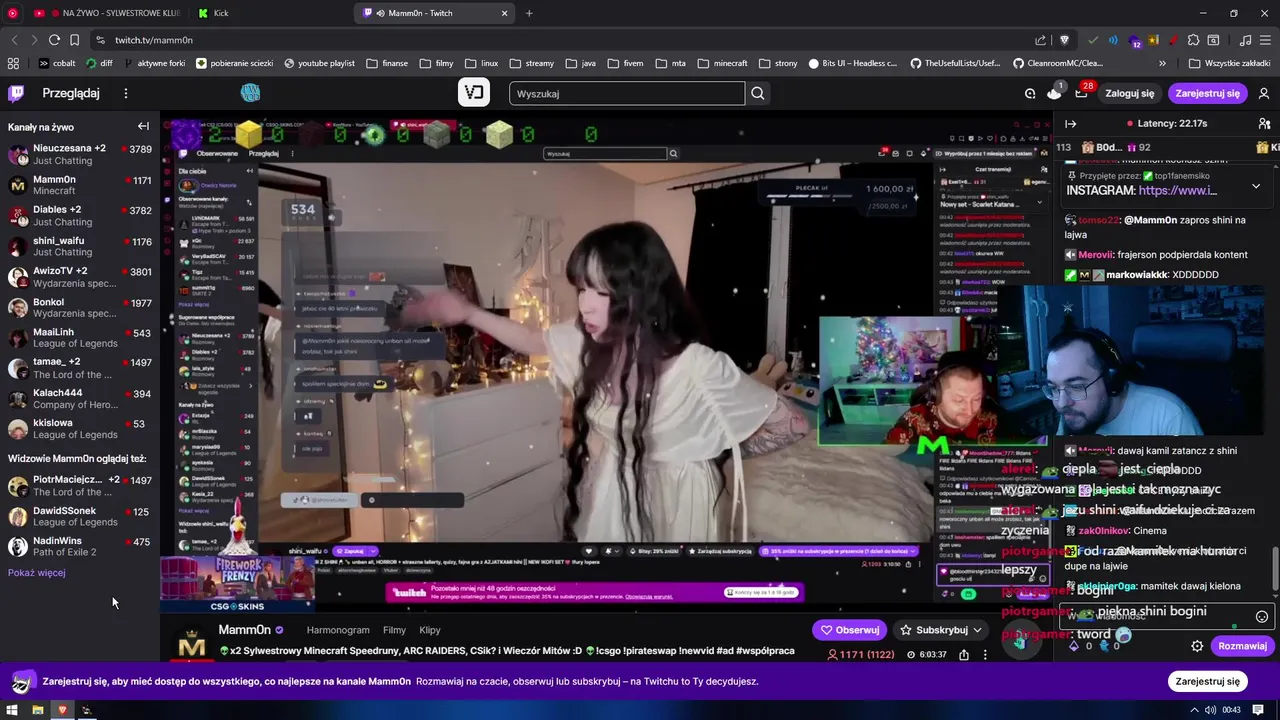Screen dimensions: 1280x720
Task: Open the Klipy channel tab
Action: [430, 630]
